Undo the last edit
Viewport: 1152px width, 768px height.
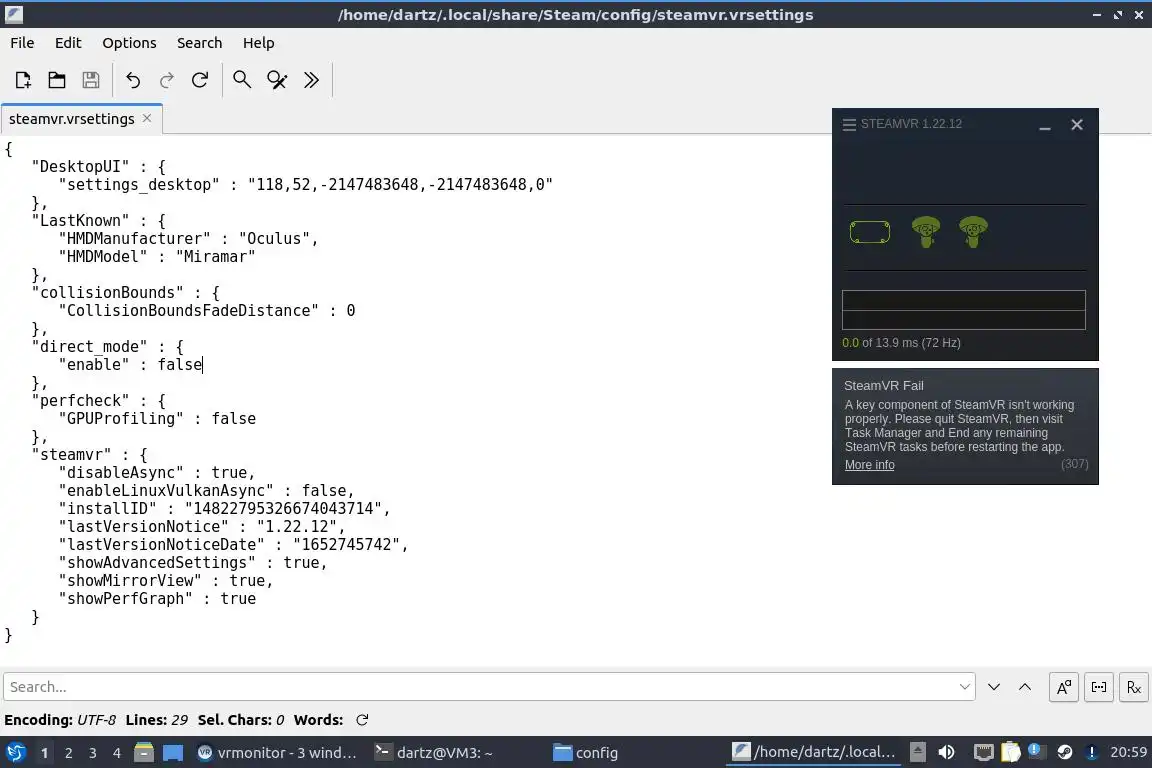pos(133,79)
